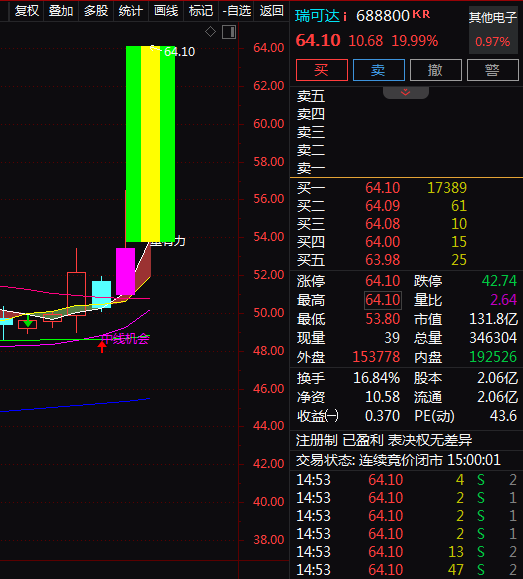The image size is (523, 579).
Task: Select the 画线 drawing tool
Action: pyautogui.click(x=166, y=11)
